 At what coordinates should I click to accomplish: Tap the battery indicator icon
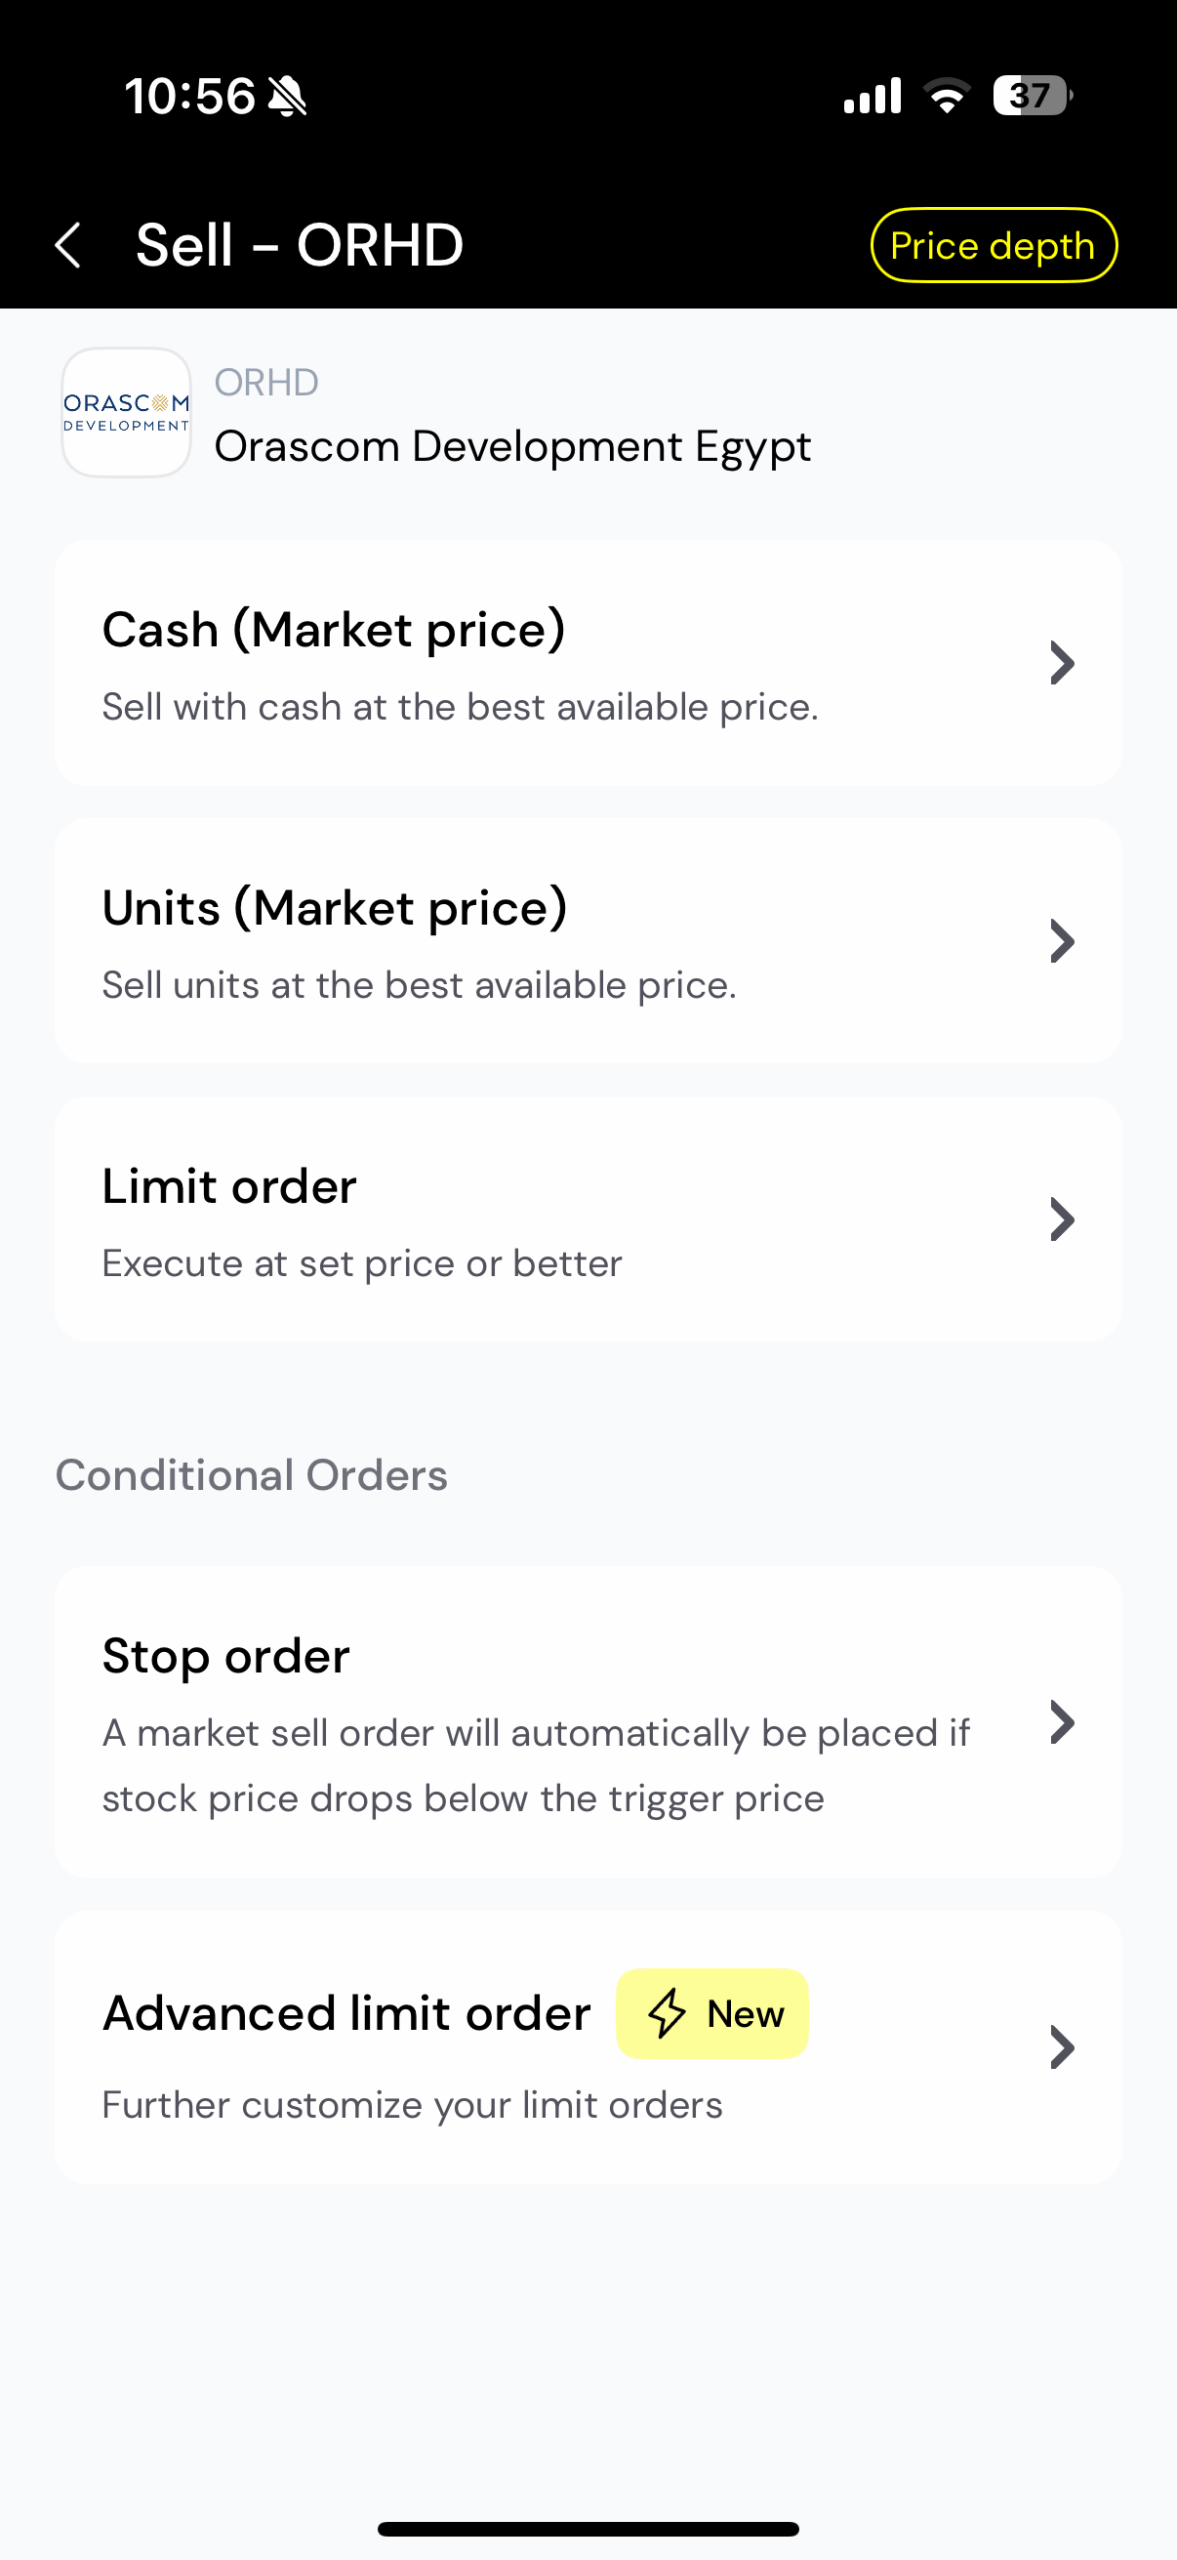click(x=1032, y=96)
